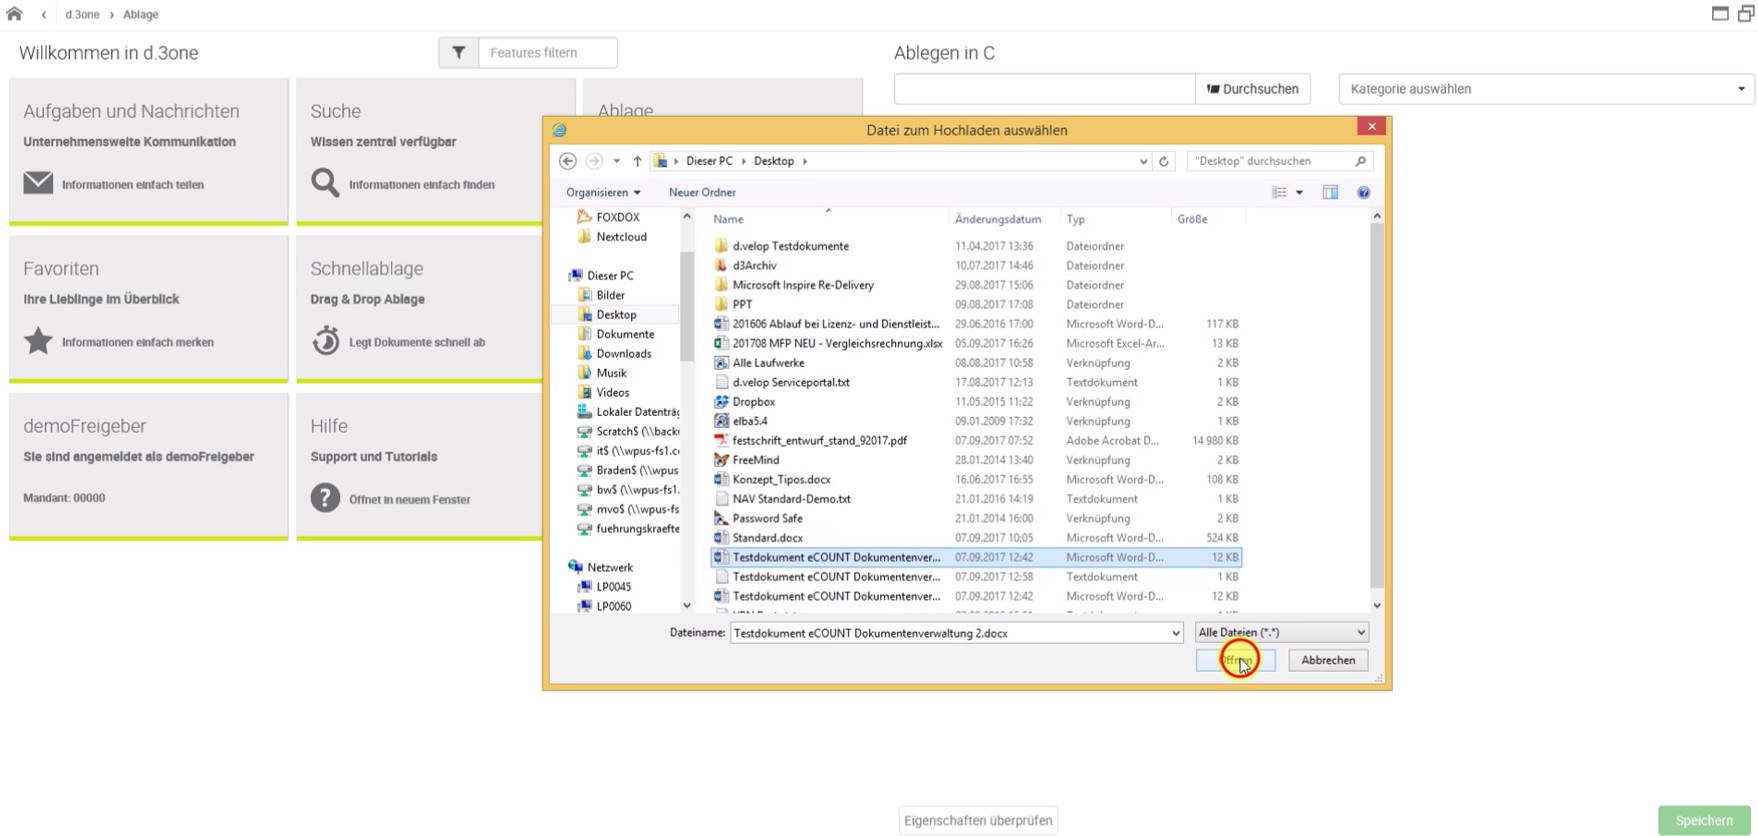This screenshot has height=836, width=1758.
Task: Open Favoriten star icon
Action: click(38, 341)
